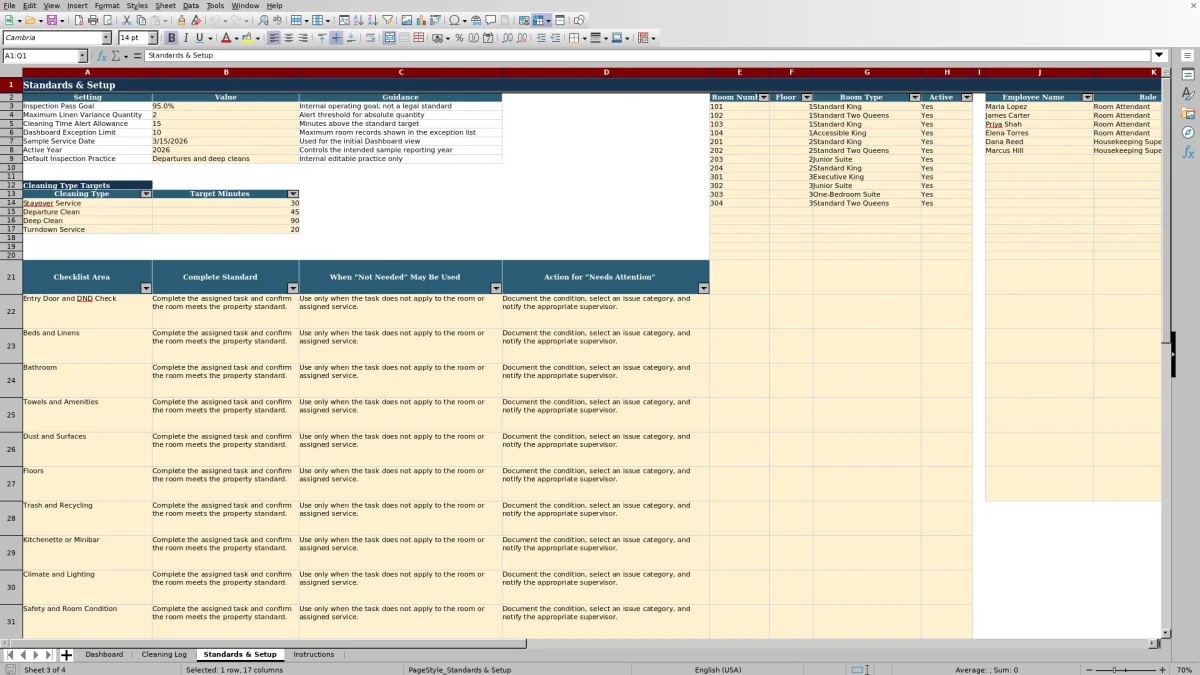Open Checklist Area column filter dropdown
The width and height of the screenshot is (1200, 675).
coord(146,288)
